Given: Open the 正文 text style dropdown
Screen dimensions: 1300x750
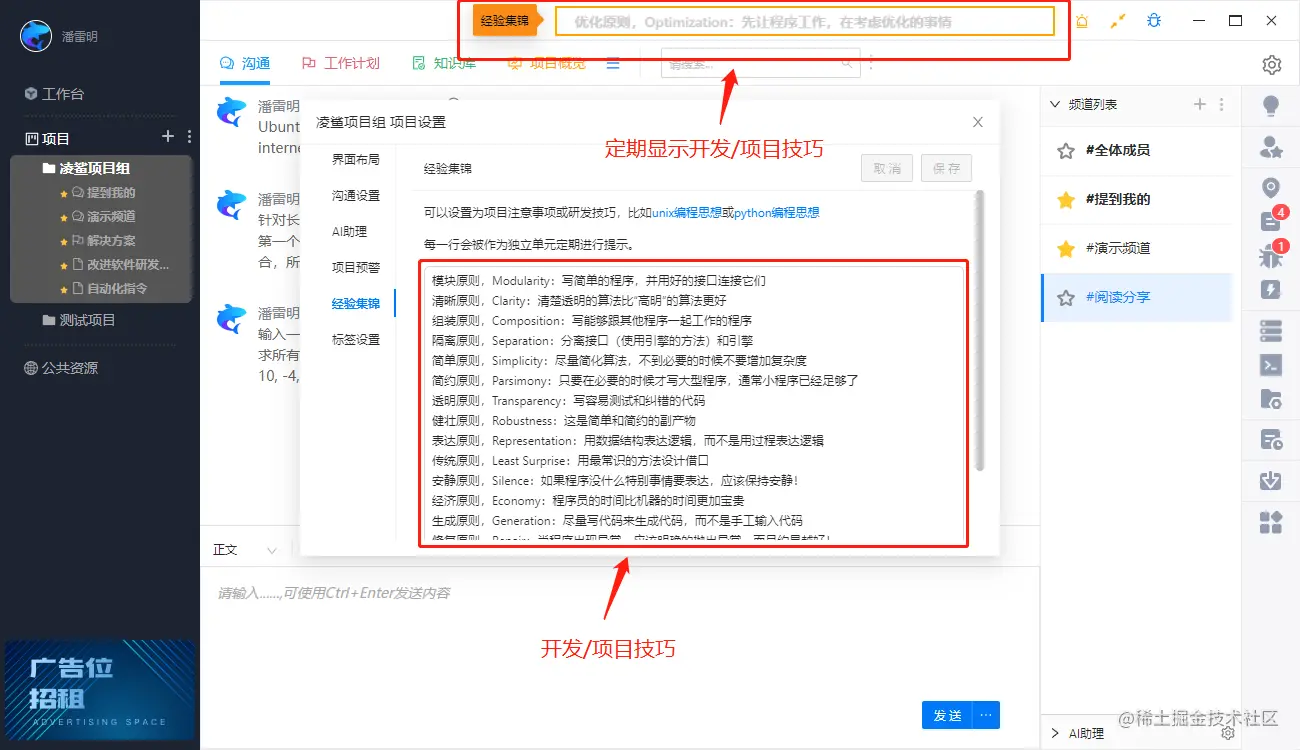Looking at the screenshot, I should point(245,550).
